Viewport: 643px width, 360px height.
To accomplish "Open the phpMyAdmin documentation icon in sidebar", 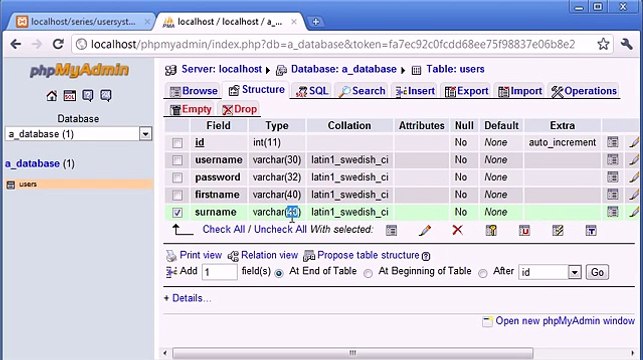I will pyautogui.click(x=88, y=96).
